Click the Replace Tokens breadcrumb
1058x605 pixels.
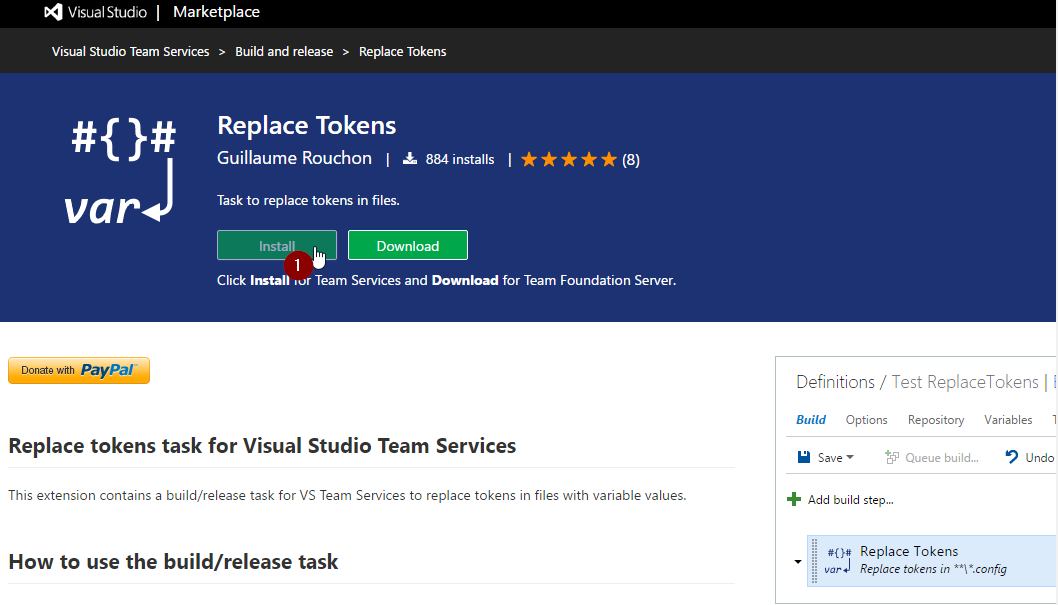402,51
